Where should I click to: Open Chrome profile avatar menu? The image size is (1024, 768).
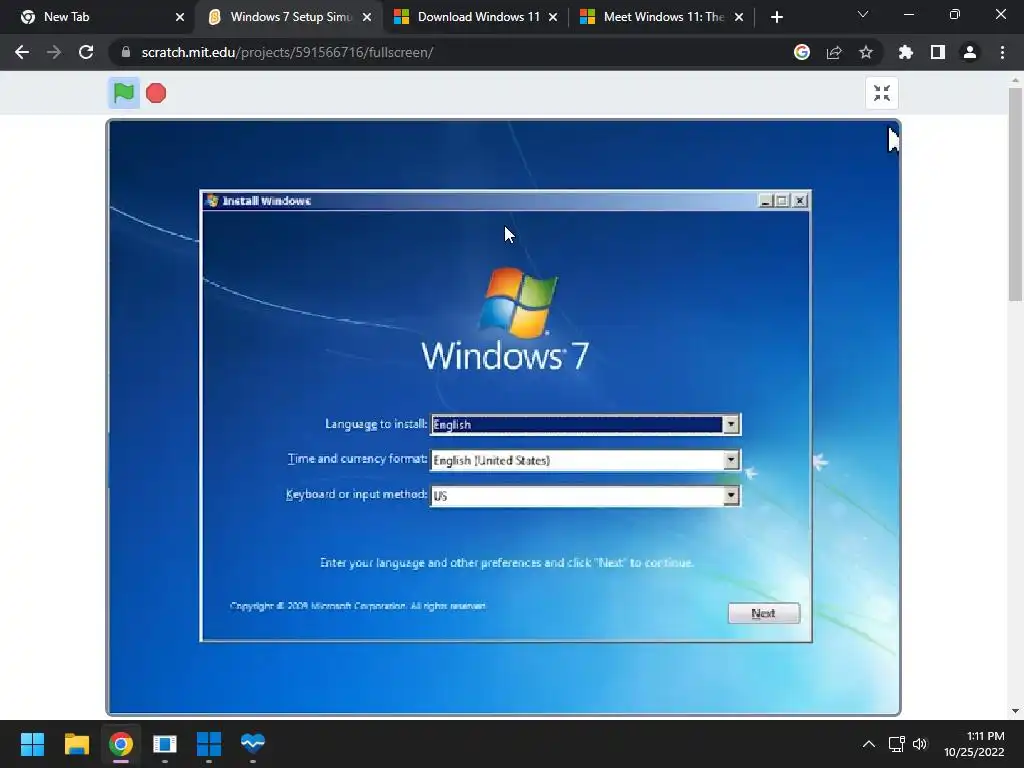970,52
